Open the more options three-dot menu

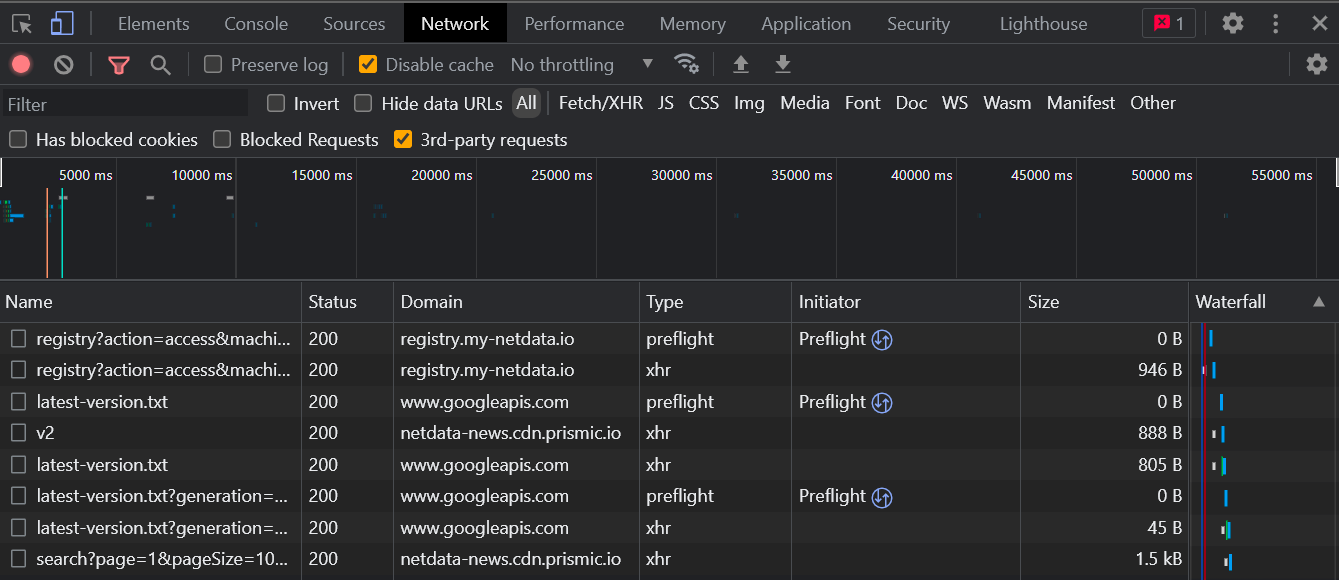click(x=1274, y=22)
